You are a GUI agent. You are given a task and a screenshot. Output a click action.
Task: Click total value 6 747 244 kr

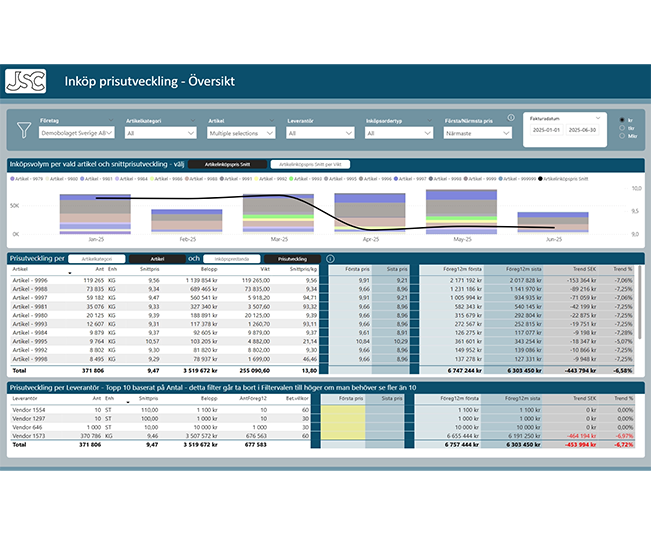pyautogui.click(x=465, y=370)
